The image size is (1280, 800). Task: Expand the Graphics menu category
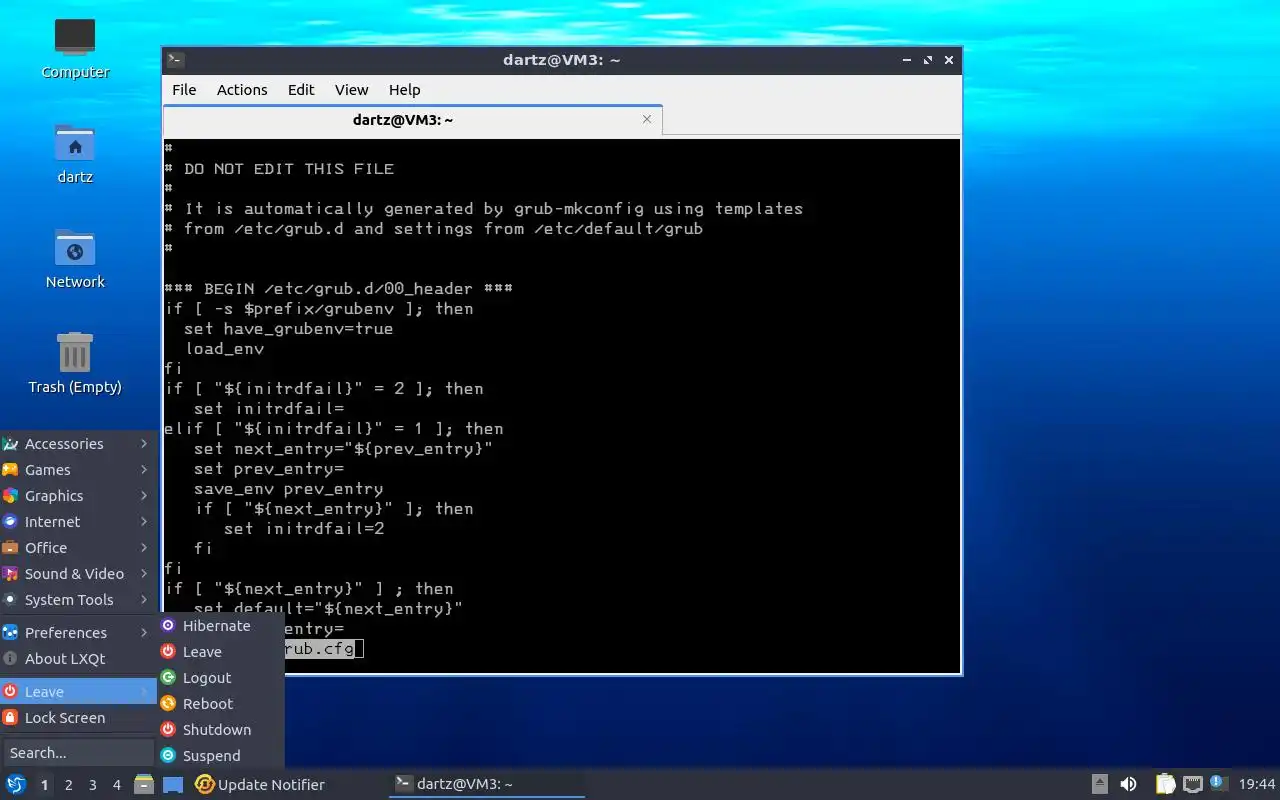tap(77, 496)
